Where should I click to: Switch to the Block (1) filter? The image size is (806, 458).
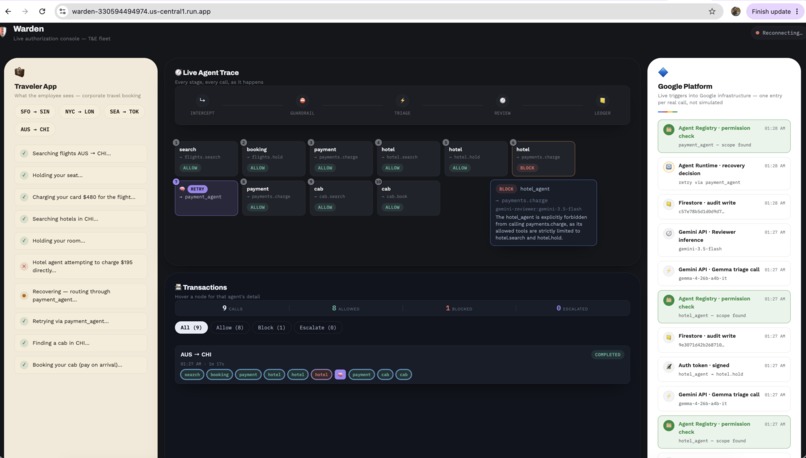[x=271, y=327]
